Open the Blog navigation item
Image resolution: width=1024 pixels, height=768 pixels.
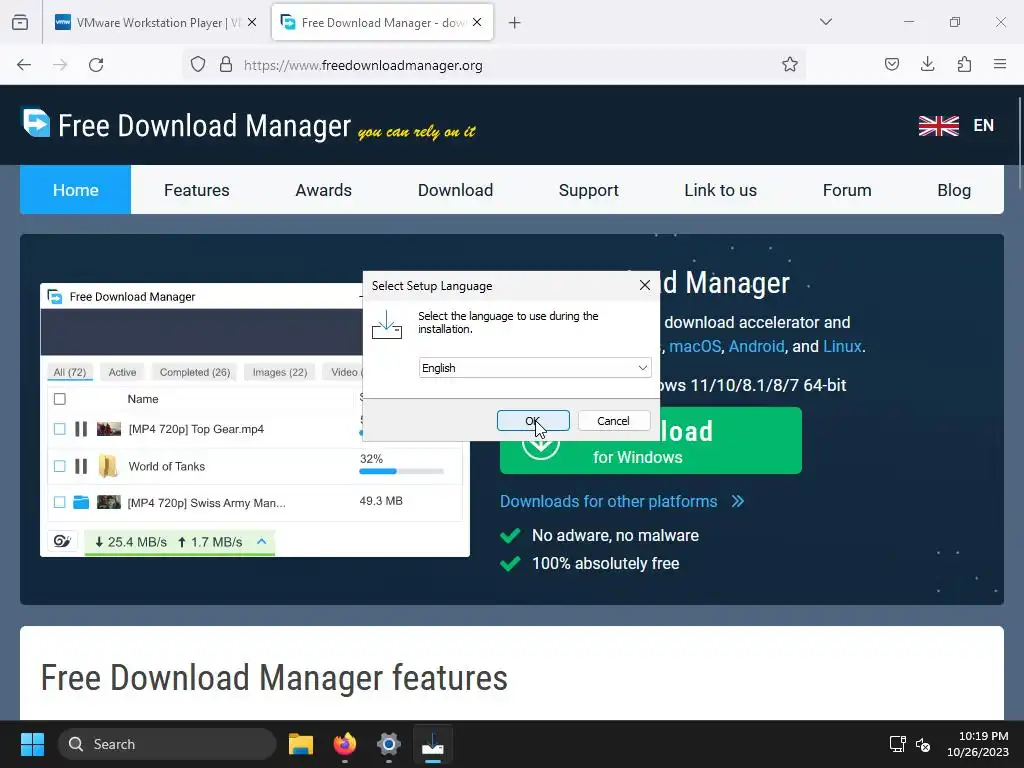tap(954, 190)
